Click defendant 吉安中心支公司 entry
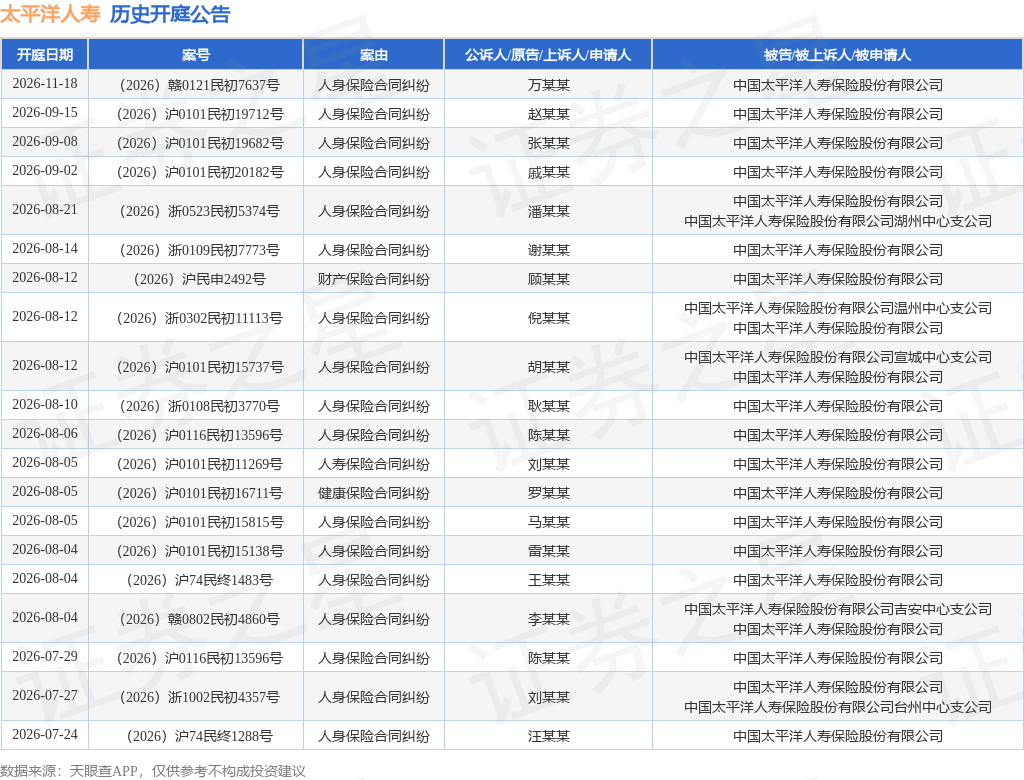 [x=838, y=609]
